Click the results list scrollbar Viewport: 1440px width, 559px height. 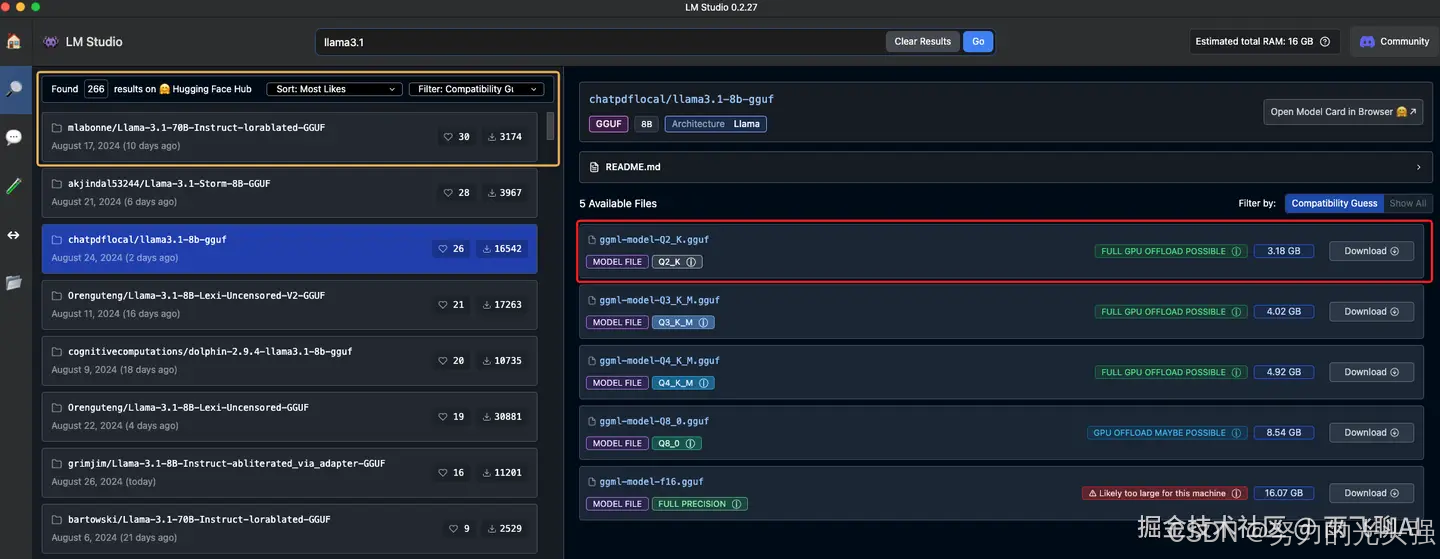click(x=550, y=126)
